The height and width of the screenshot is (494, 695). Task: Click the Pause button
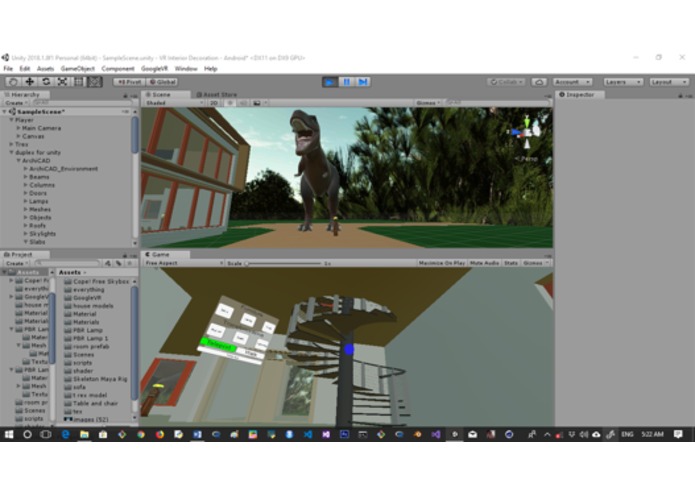(346, 82)
